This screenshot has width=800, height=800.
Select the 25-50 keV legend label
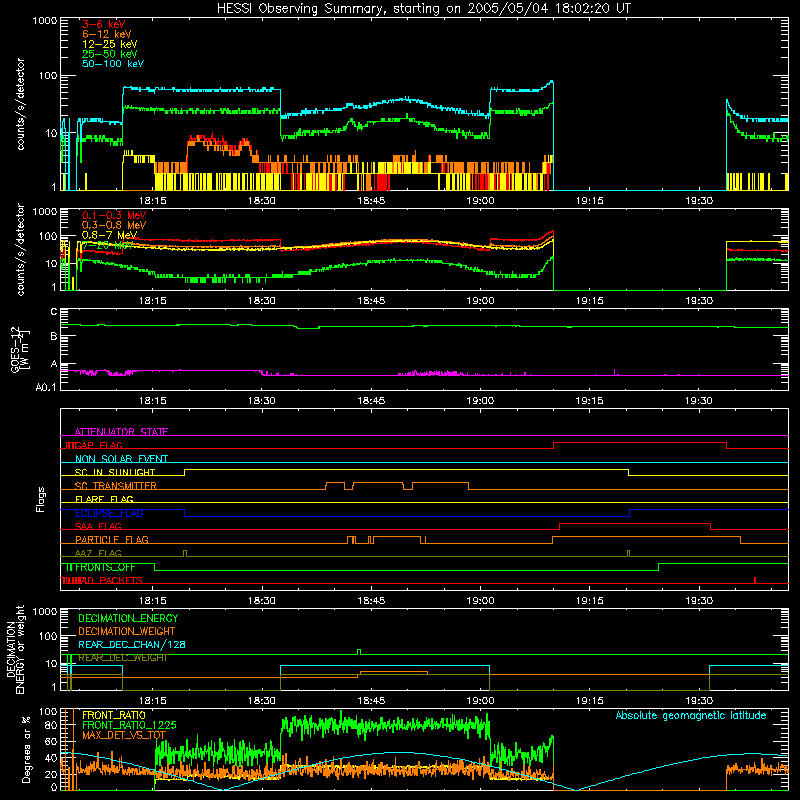(110, 54)
